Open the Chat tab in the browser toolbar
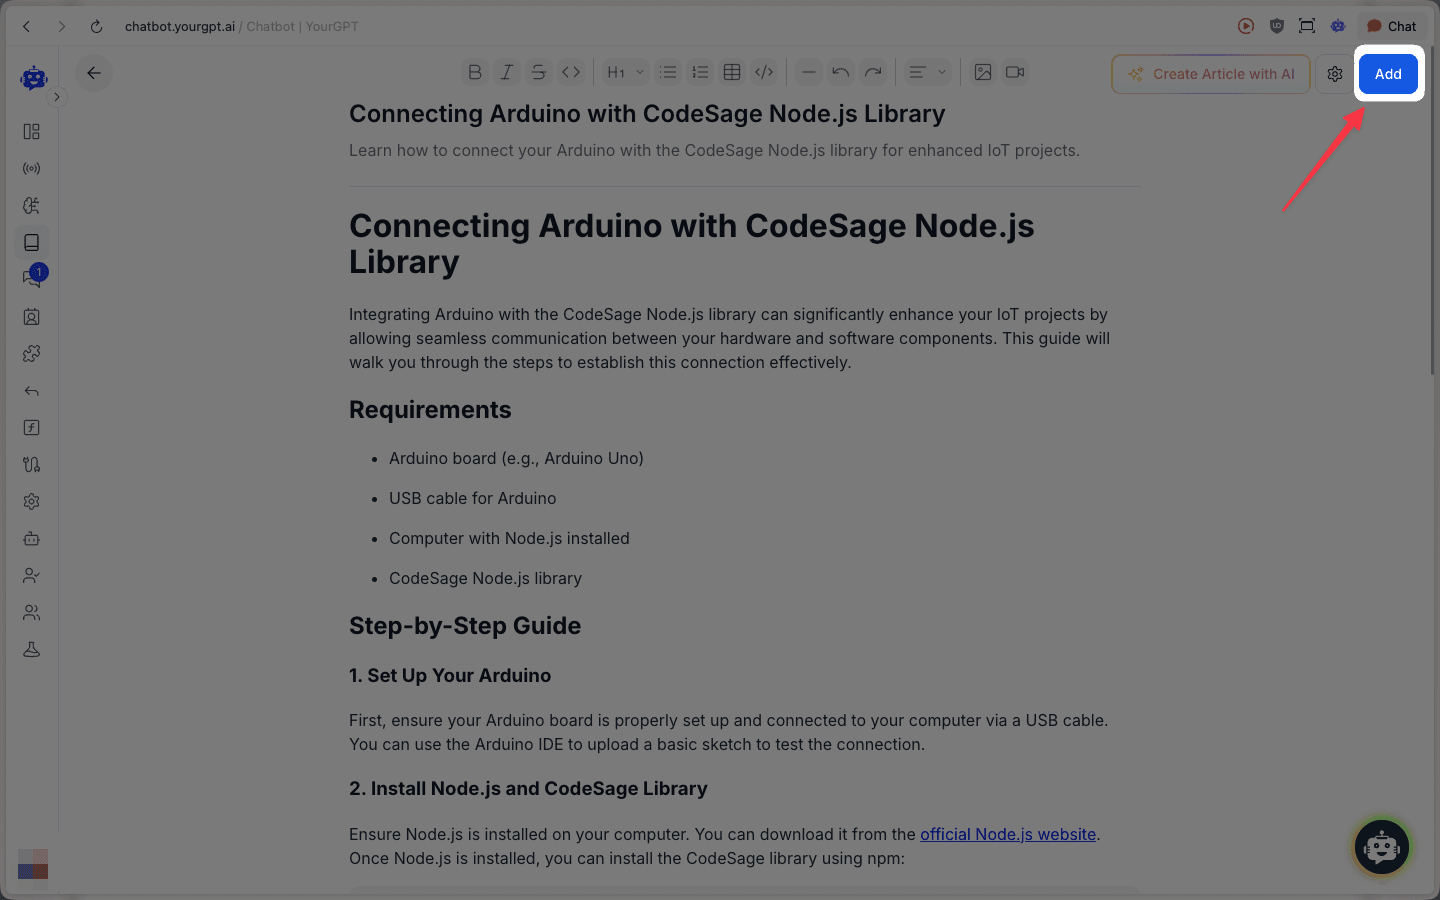This screenshot has height=900, width=1440. [x=1391, y=26]
